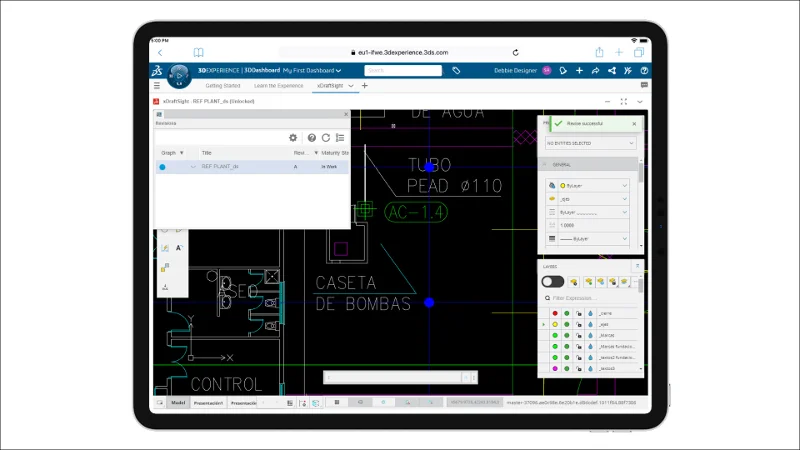The height and width of the screenshot is (450, 800).
Task: Add a new dashboard tab
Action: (x=364, y=86)
